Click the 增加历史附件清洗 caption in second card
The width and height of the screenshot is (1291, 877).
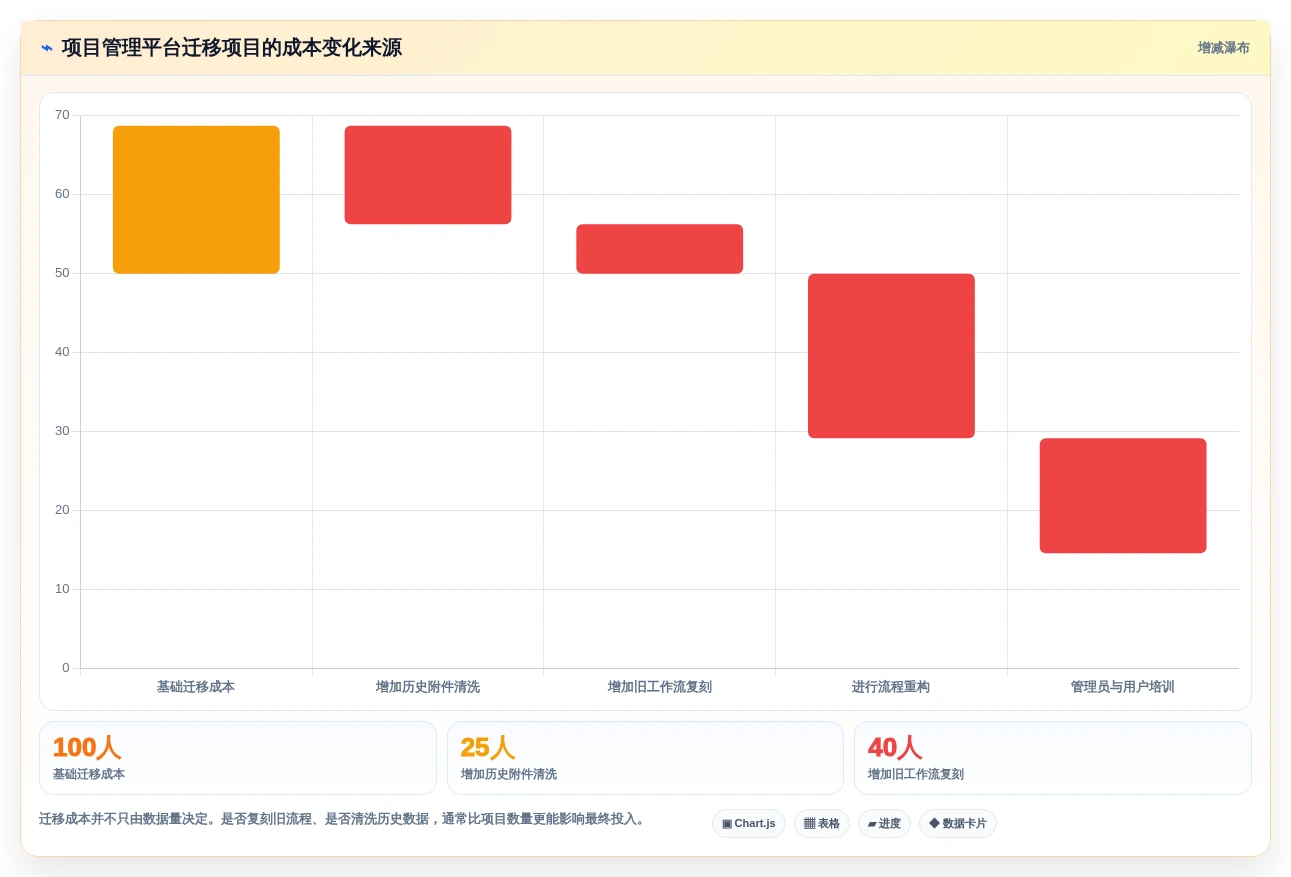coord(509,774)
